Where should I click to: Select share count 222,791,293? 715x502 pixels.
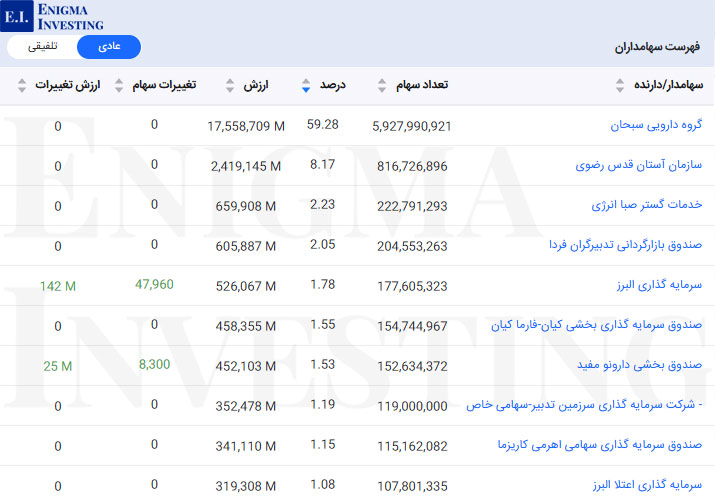click(x=412, y=207)
